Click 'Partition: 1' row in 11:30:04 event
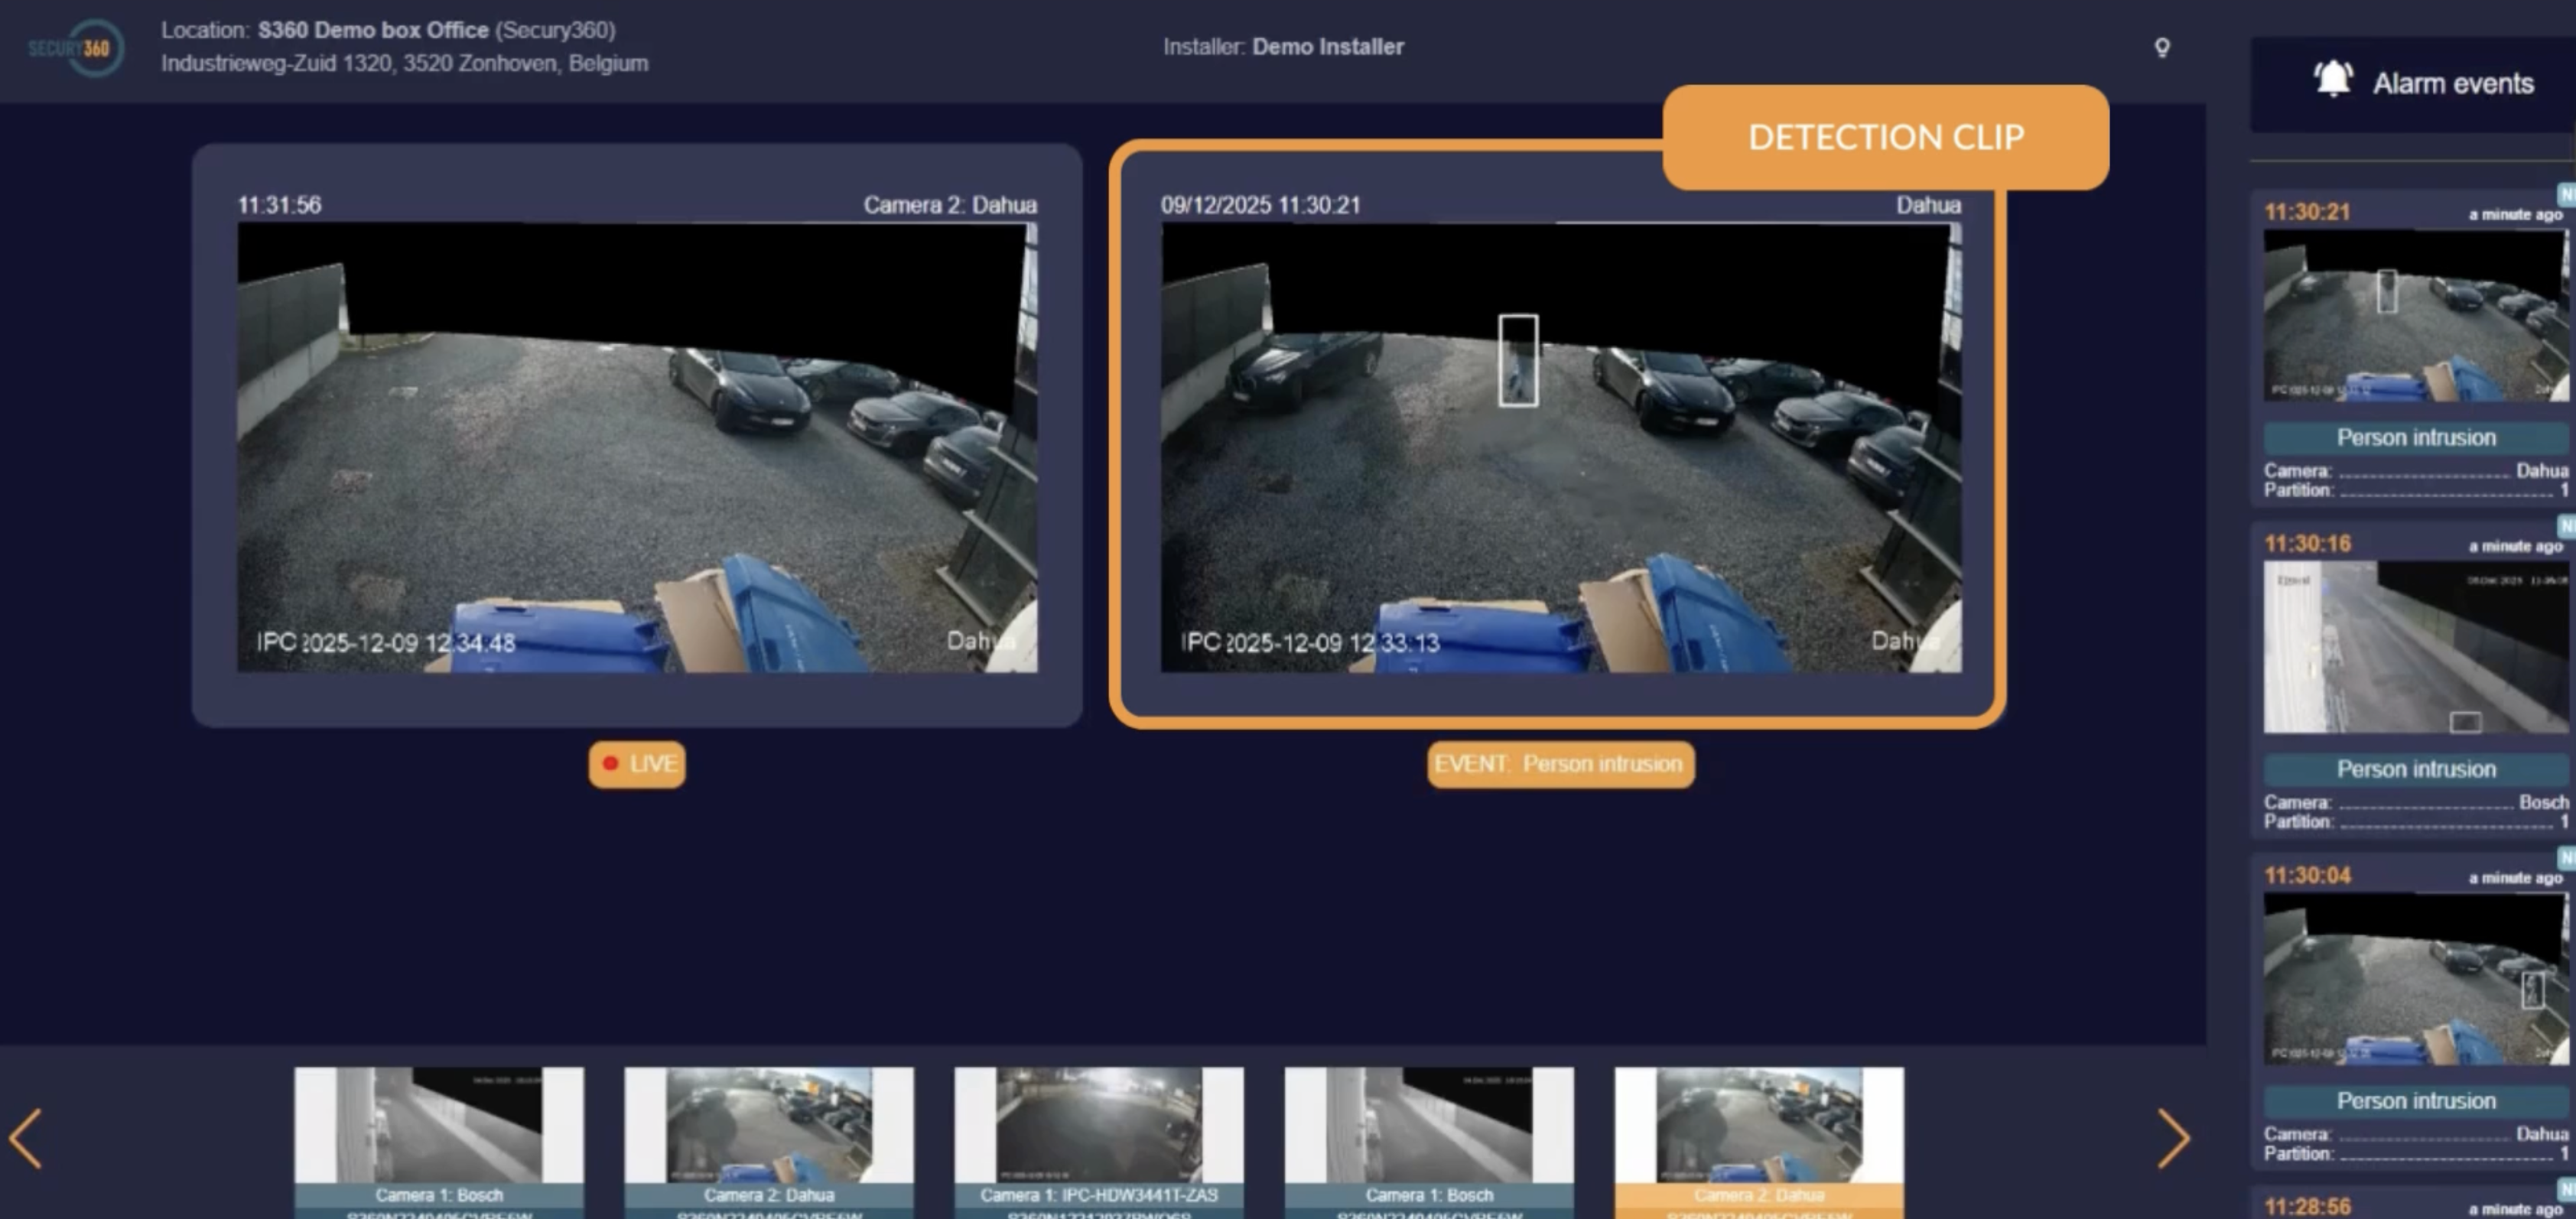Screen dimensions: 2576x1219 coord(2415,1153)
